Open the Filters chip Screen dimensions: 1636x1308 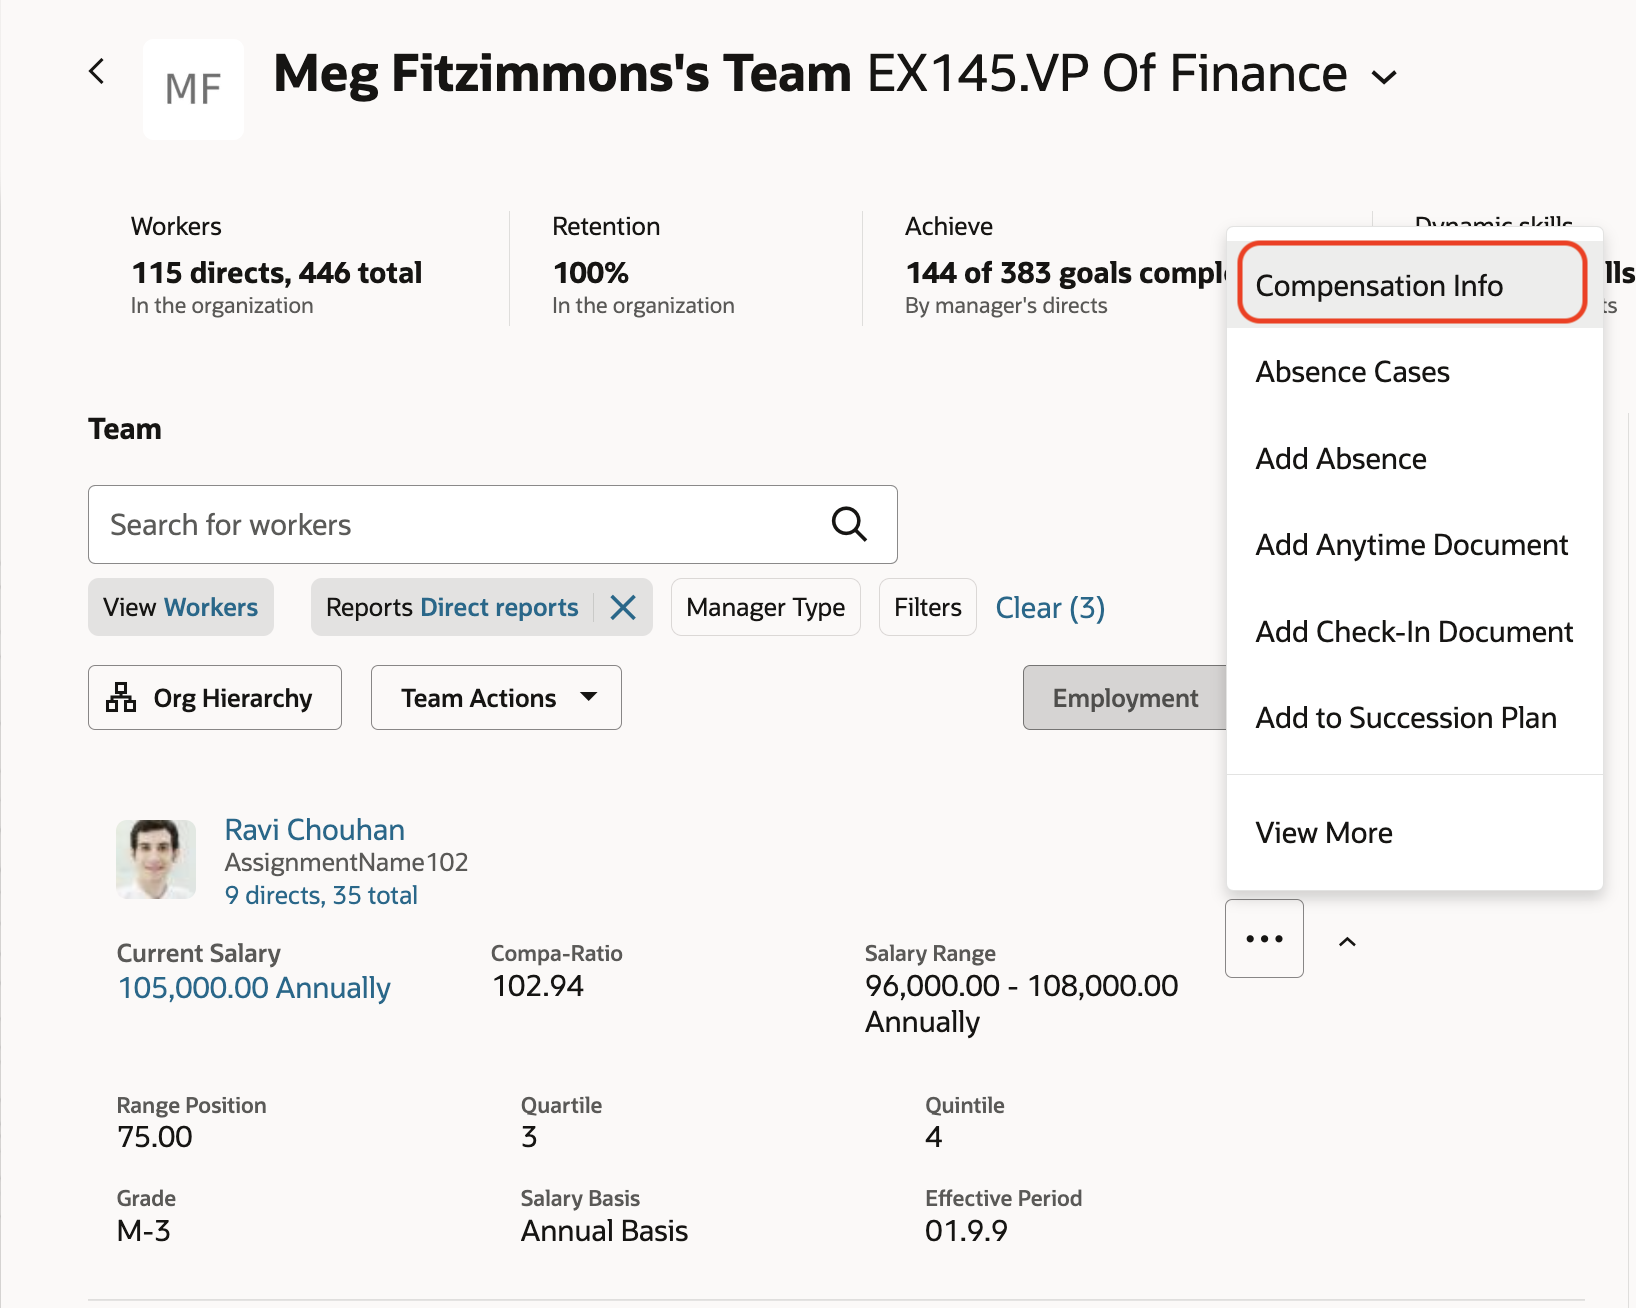point(927,608)
